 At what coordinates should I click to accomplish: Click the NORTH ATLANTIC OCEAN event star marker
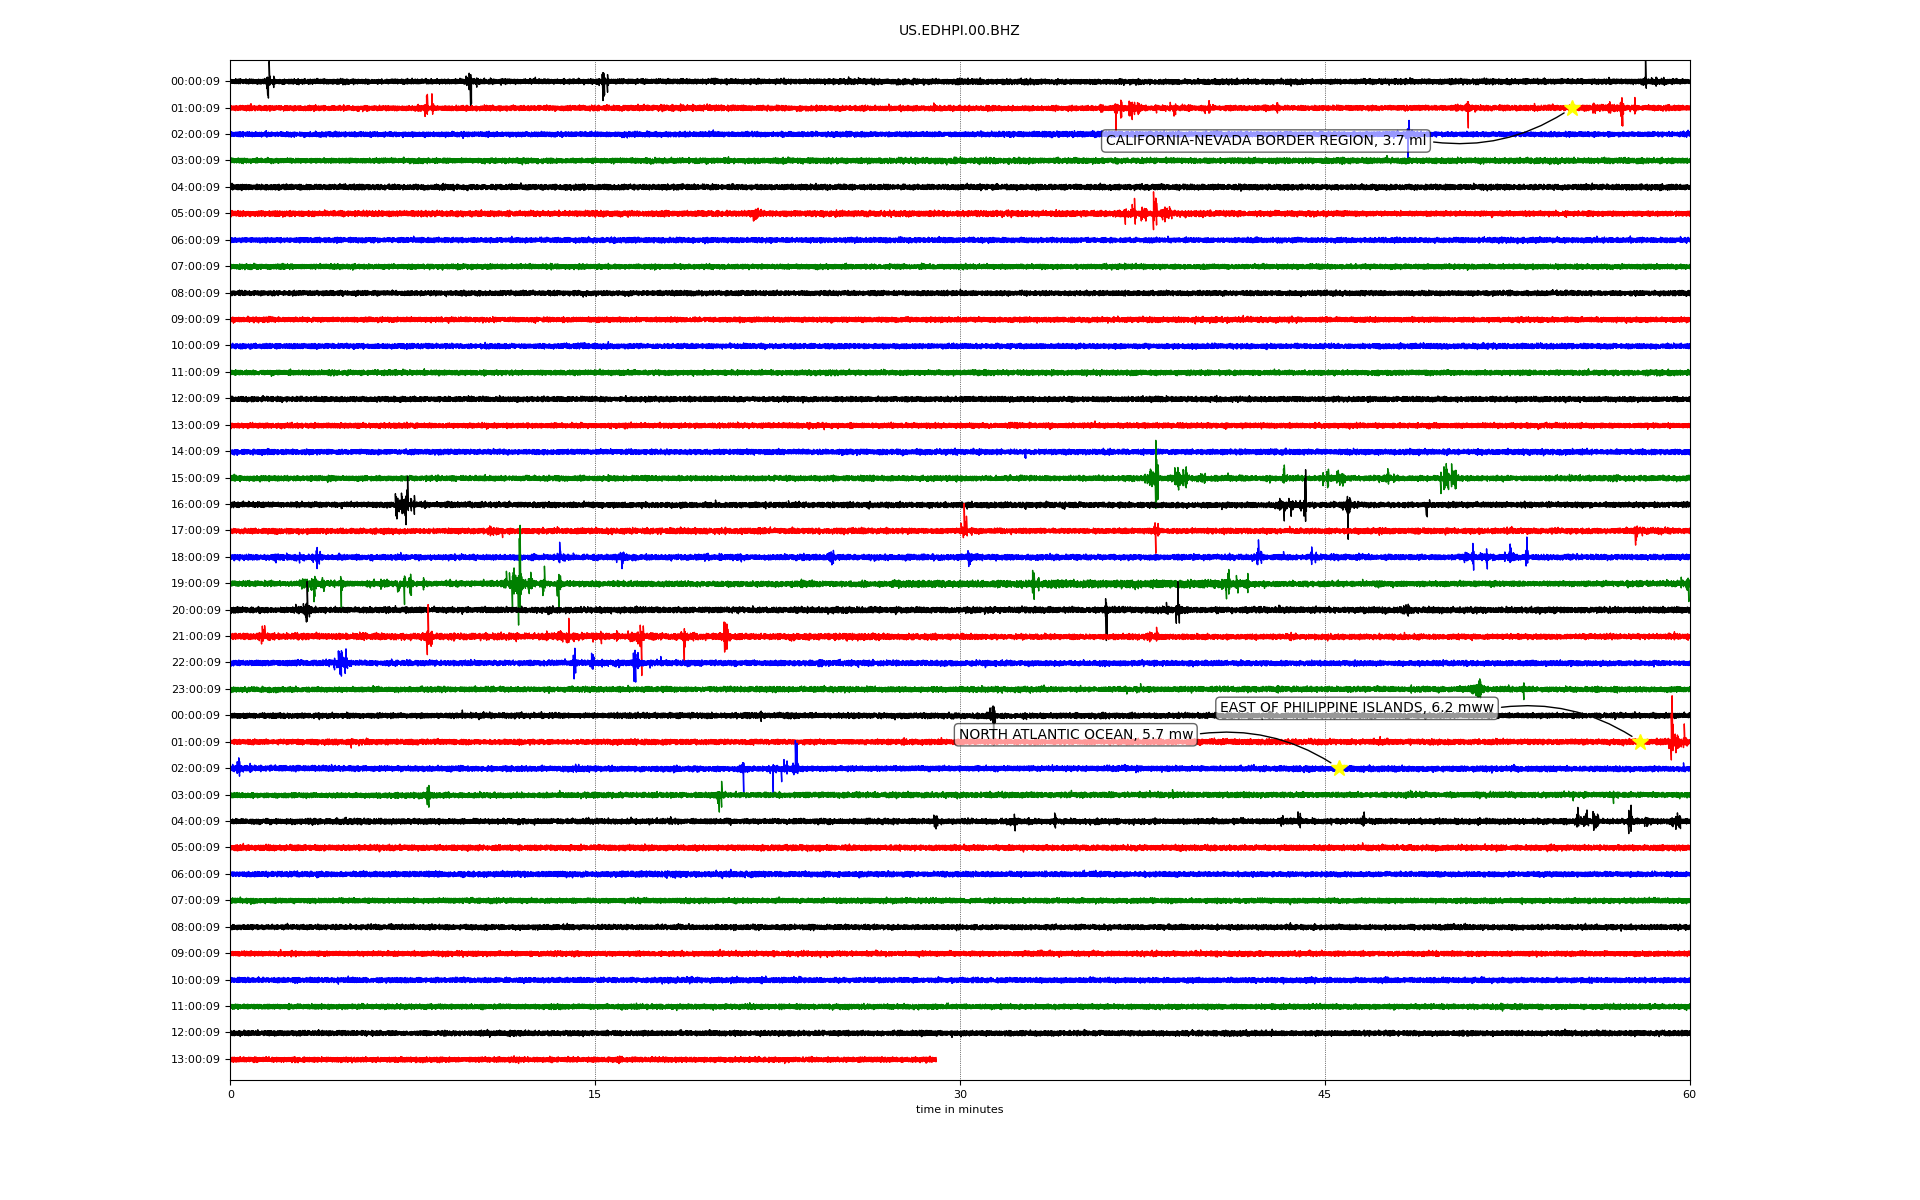(x=1339, y=768)
